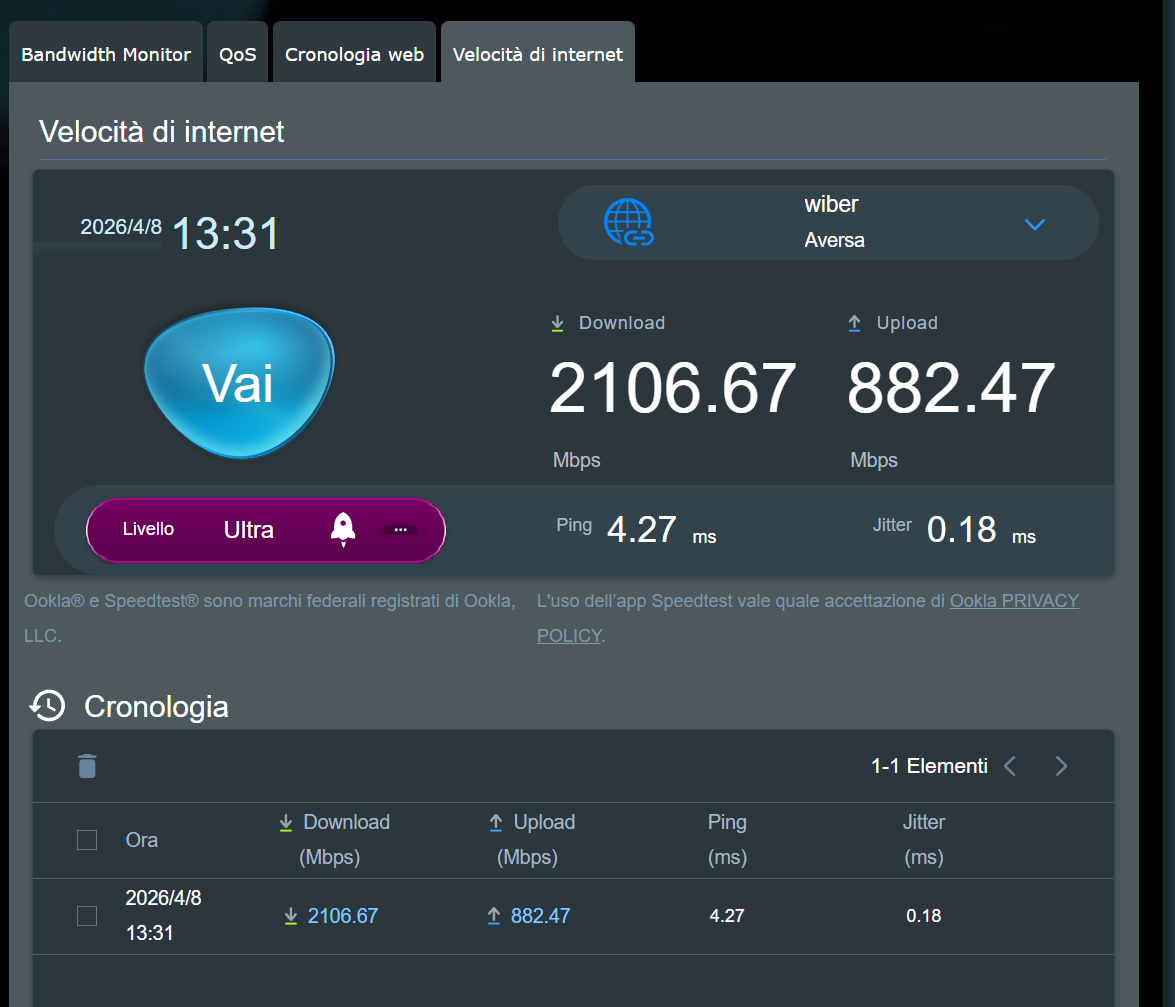Screen dimensions: 1175x1007
Task: Click the large 2106.67 download result
Action: pyautogui.click(x=672, y=388)
